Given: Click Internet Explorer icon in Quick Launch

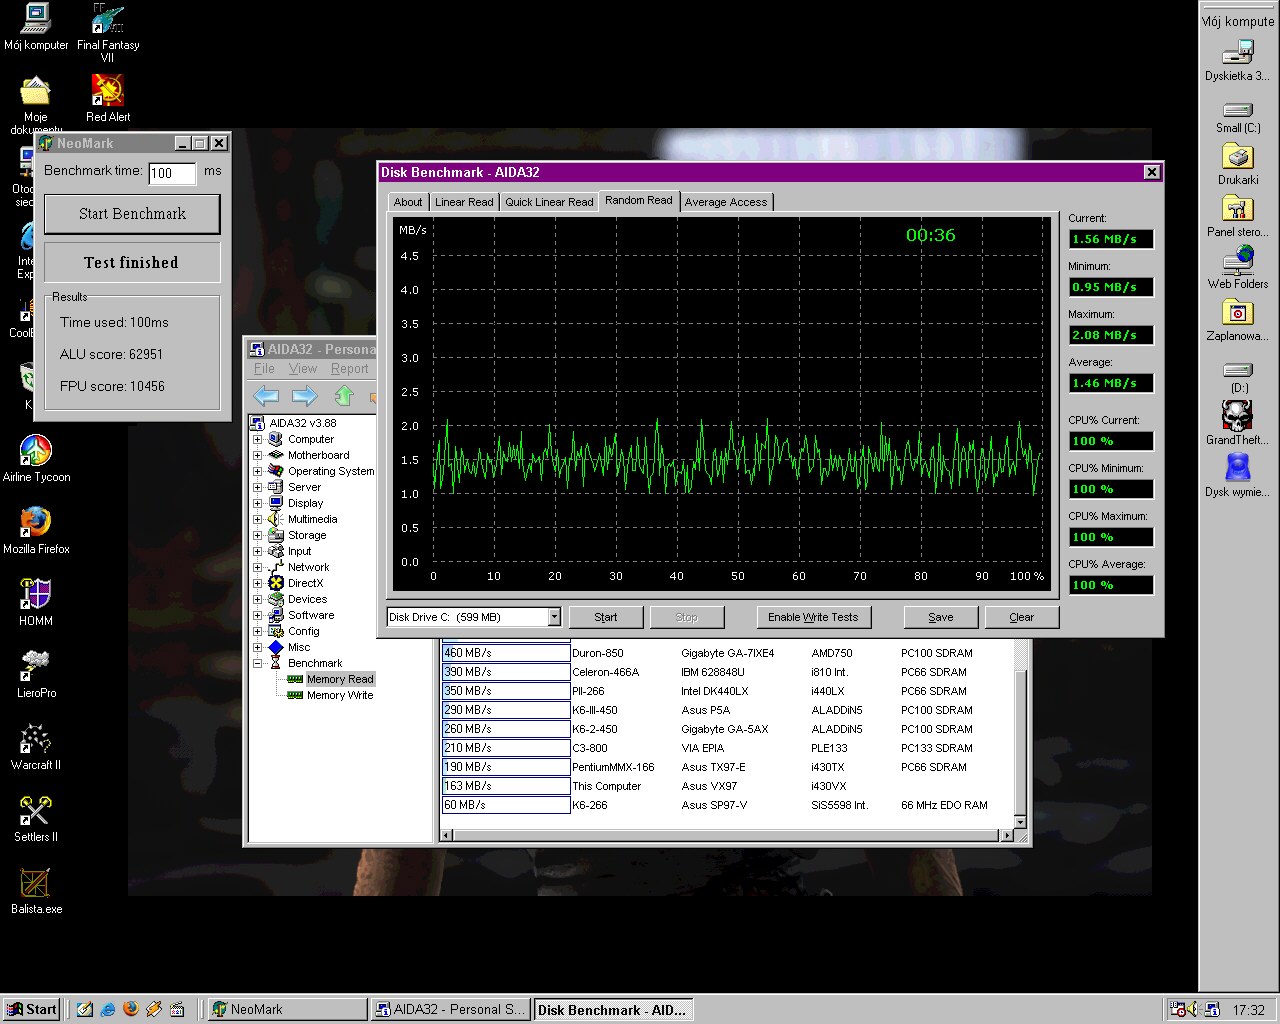Looking at the screenshot, I should 107,1009.
